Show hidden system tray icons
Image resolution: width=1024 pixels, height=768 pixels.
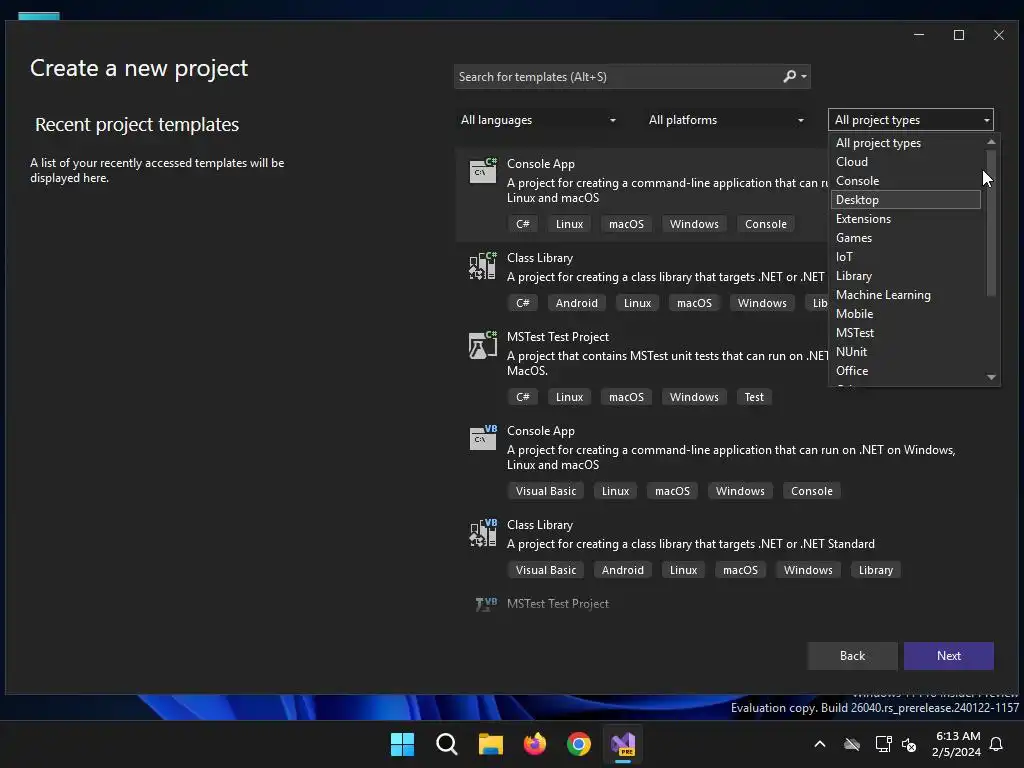point(820,744)
